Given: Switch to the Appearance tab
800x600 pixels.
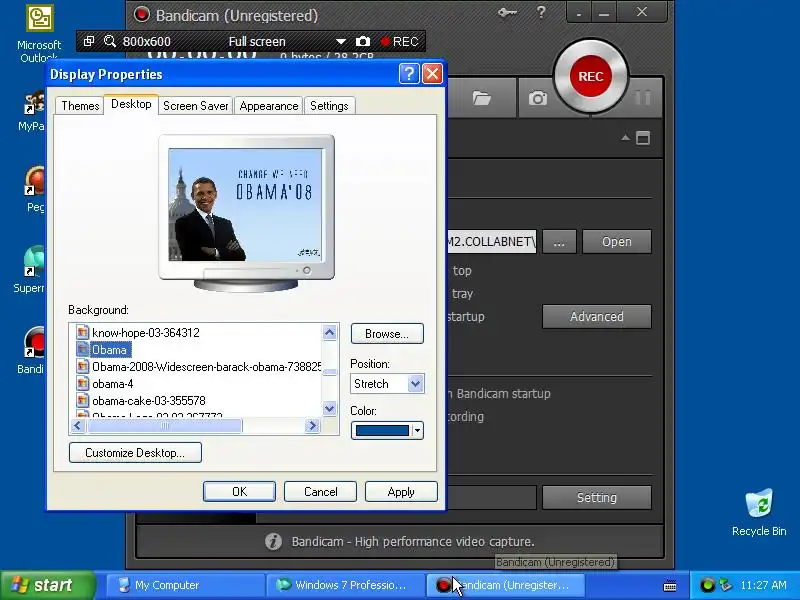Looking at the screenshot, I should point(268,106).
